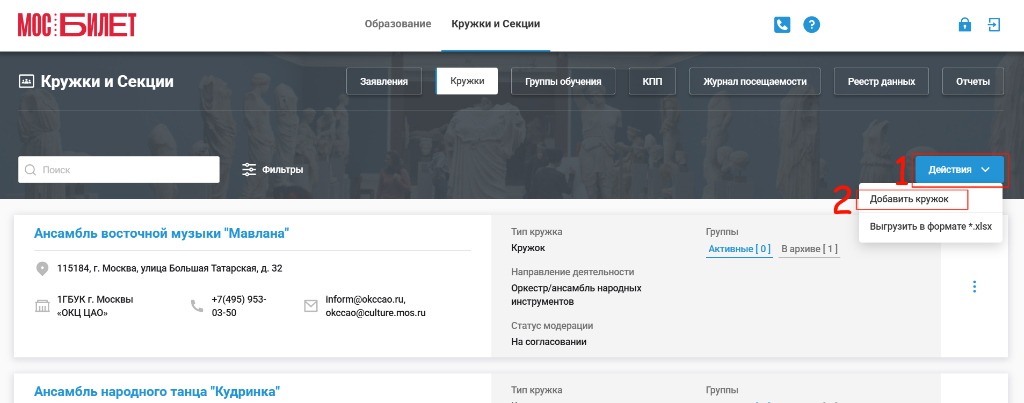
Task: Click the phone contact icon in header
Action: (x=782, y=25)
